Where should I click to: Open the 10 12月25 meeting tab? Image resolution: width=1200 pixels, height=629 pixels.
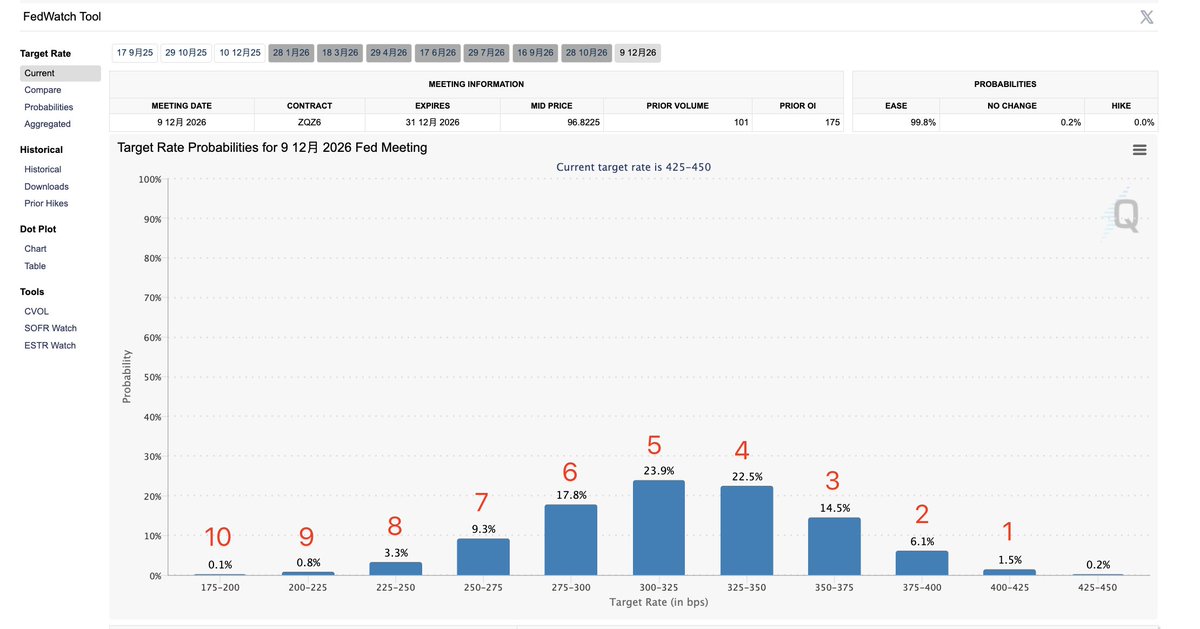[x=240, y=52]
